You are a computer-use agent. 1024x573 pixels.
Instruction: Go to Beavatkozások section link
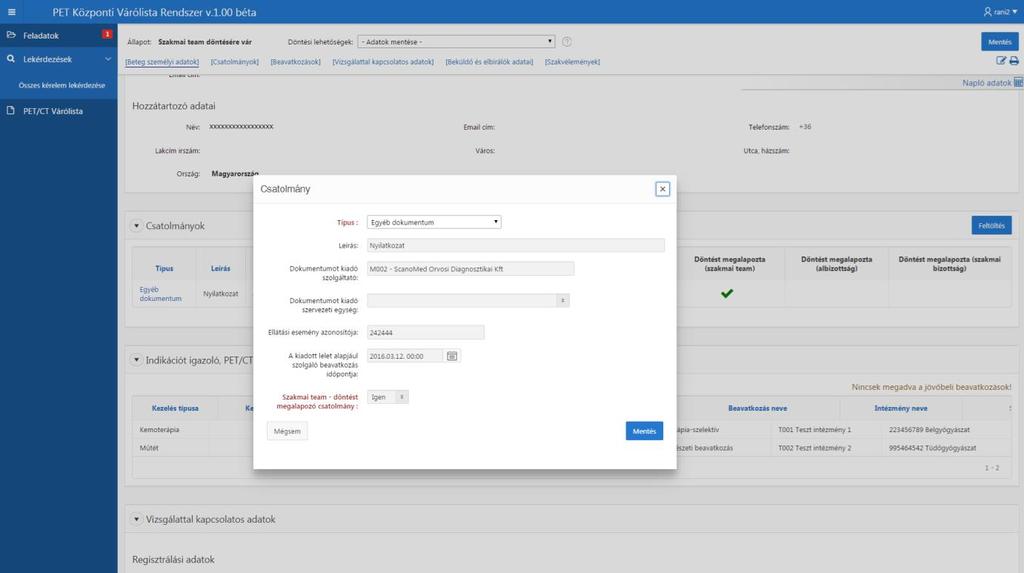pos(295,61)
